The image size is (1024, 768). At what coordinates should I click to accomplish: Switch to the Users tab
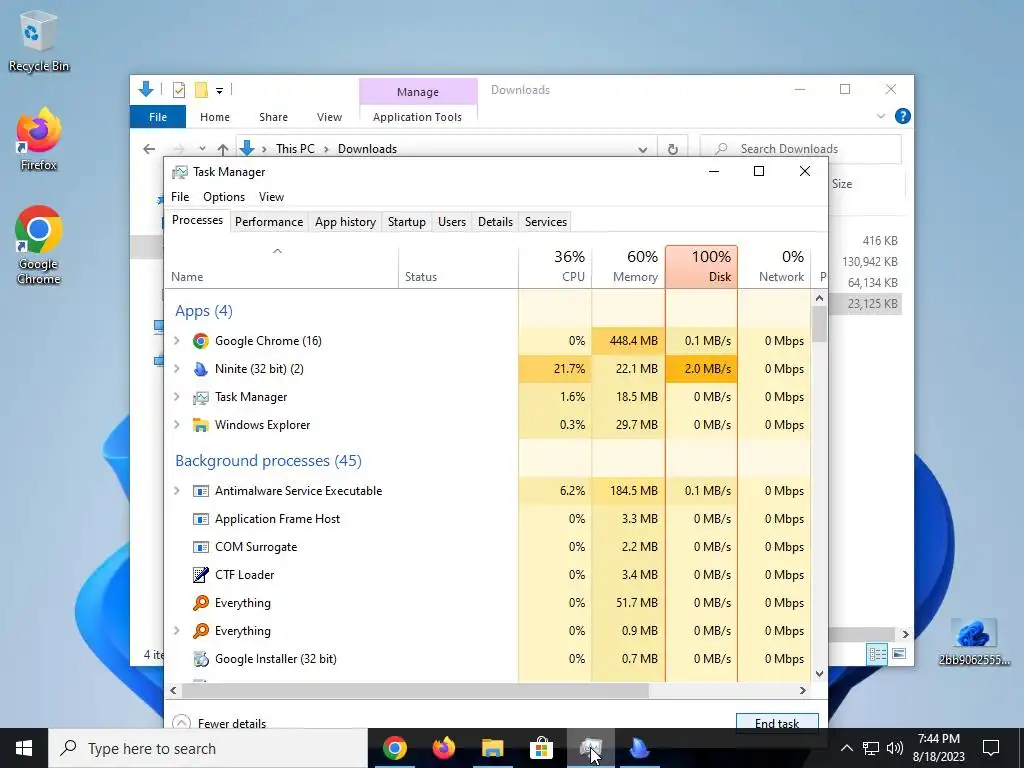point(452,222)
